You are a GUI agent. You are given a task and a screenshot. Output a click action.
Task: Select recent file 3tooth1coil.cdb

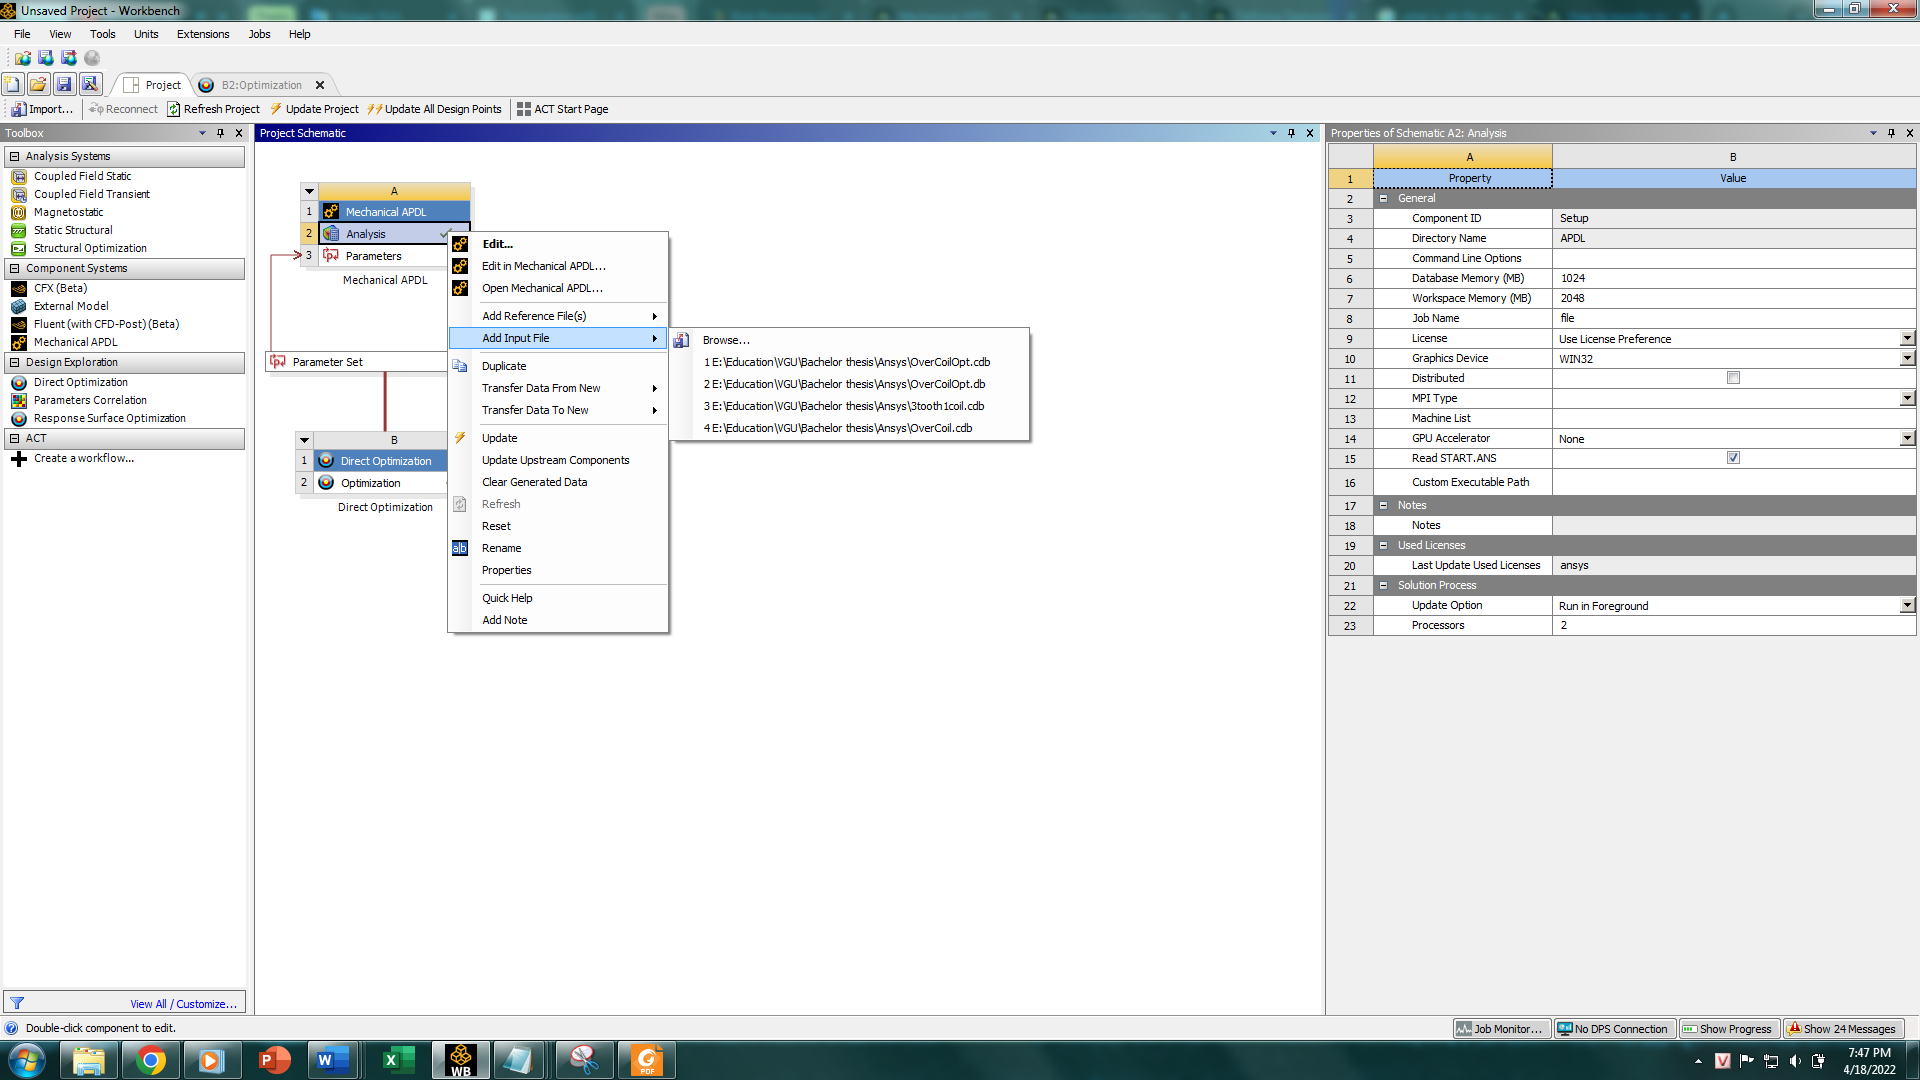(x=850, y=406)
